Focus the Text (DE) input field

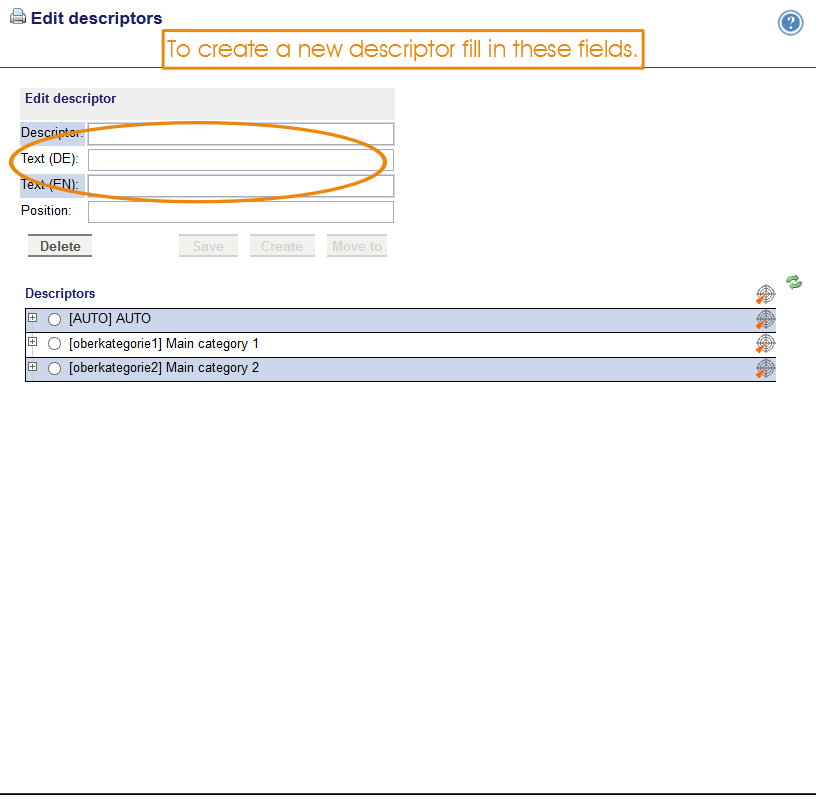point(241,160)
